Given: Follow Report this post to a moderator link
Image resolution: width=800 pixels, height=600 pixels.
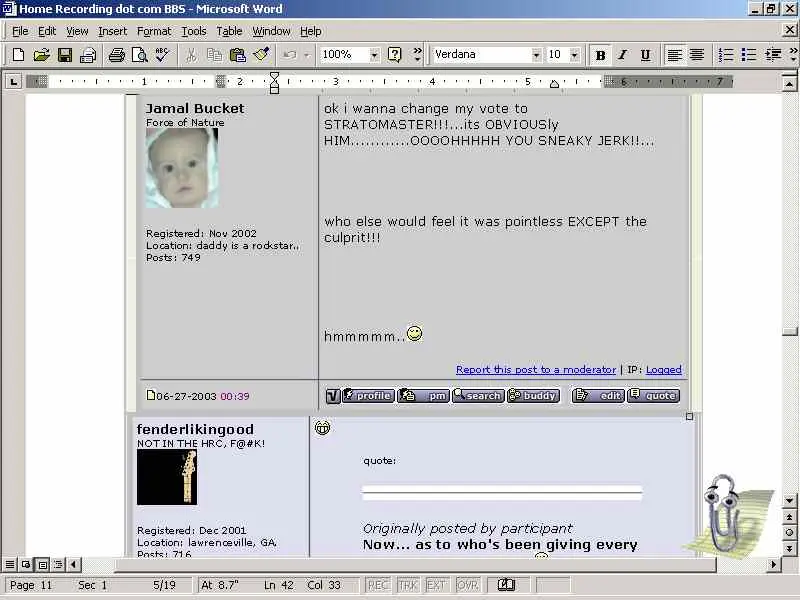Looking at the screenshot, I should (536, 369).
